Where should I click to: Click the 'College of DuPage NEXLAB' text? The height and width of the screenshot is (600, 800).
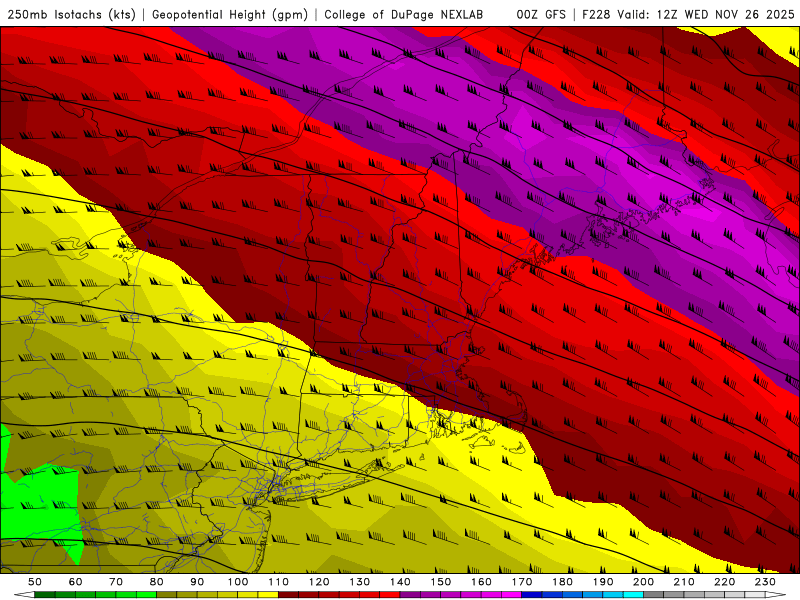tap(404, 15)
